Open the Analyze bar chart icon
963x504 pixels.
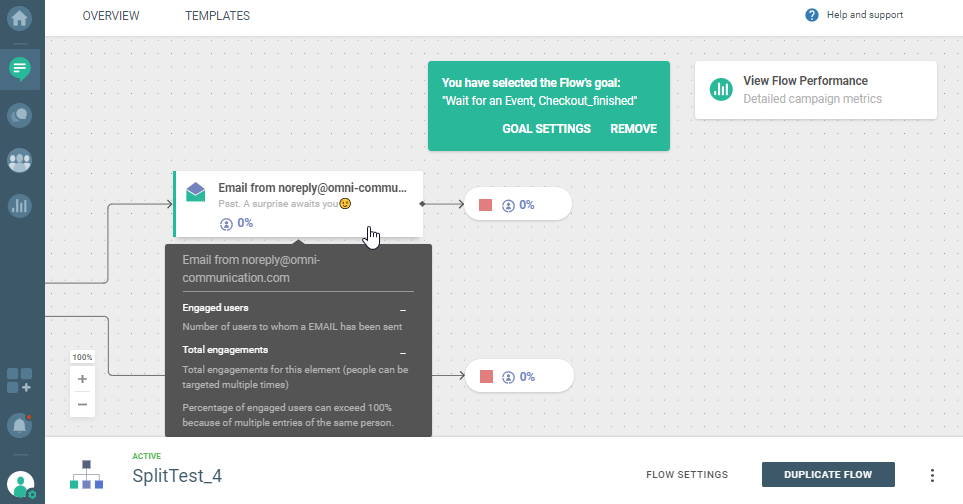[20, 206]
